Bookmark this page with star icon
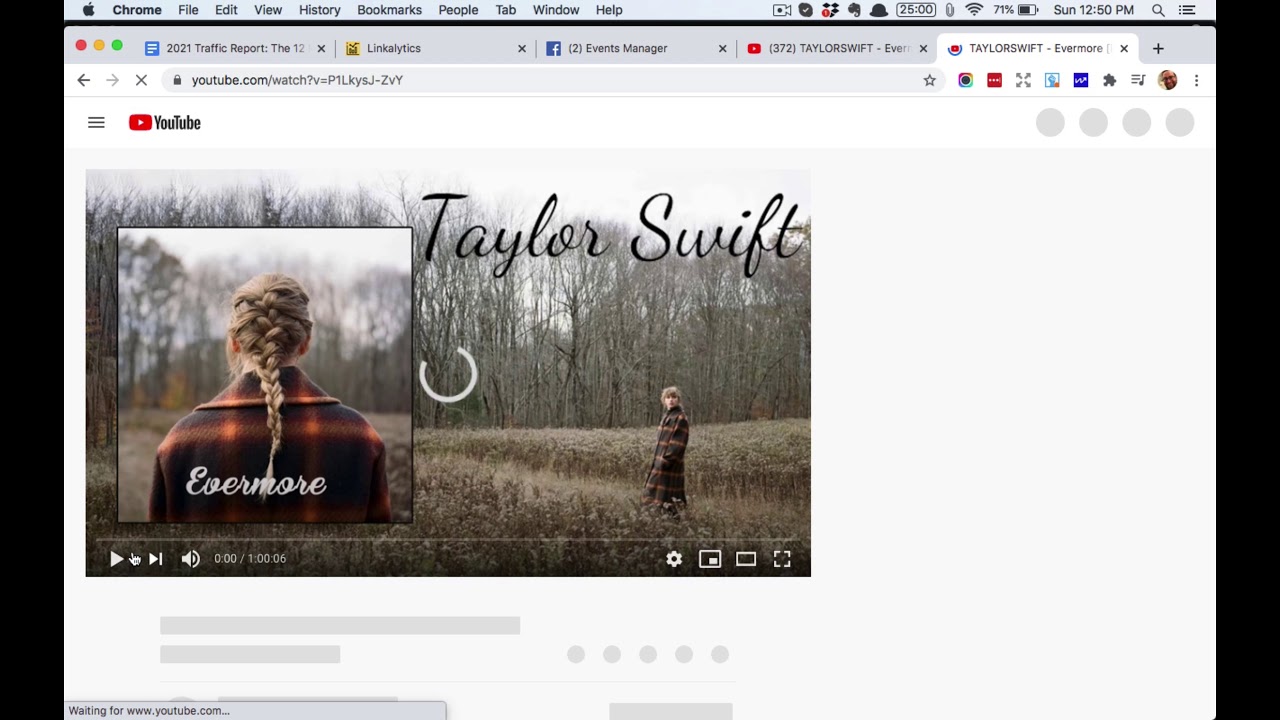Image resolution: width=1280 pixels, height=720 pixels. [x=930, y=80]
